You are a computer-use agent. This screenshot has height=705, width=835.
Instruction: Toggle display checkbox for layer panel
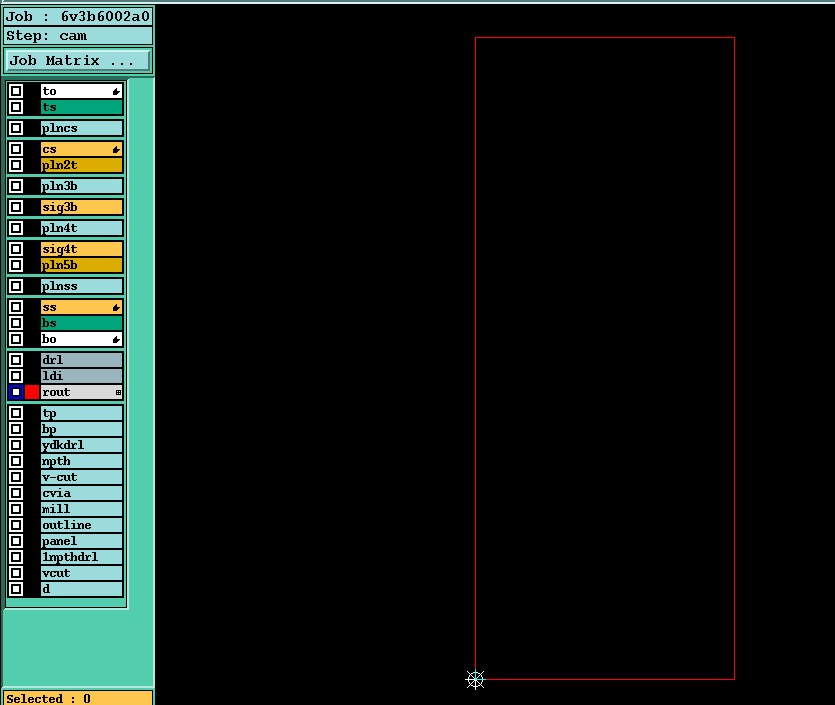click(16, 541)
